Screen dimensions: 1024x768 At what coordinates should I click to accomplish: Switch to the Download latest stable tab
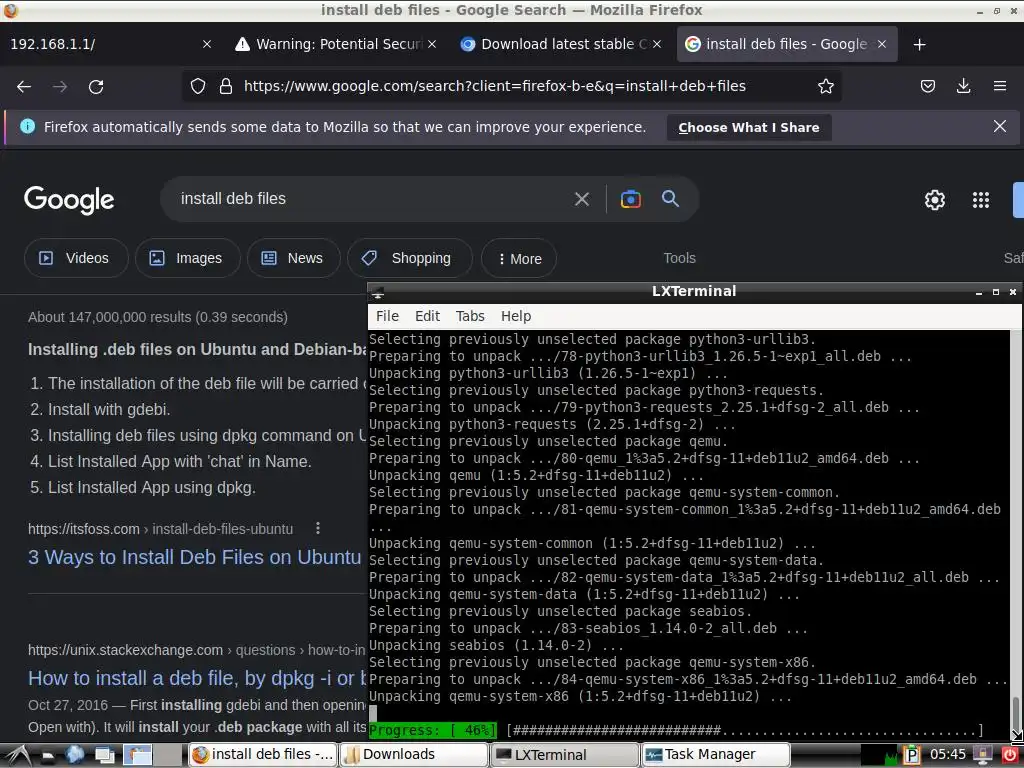click(562, 44)
